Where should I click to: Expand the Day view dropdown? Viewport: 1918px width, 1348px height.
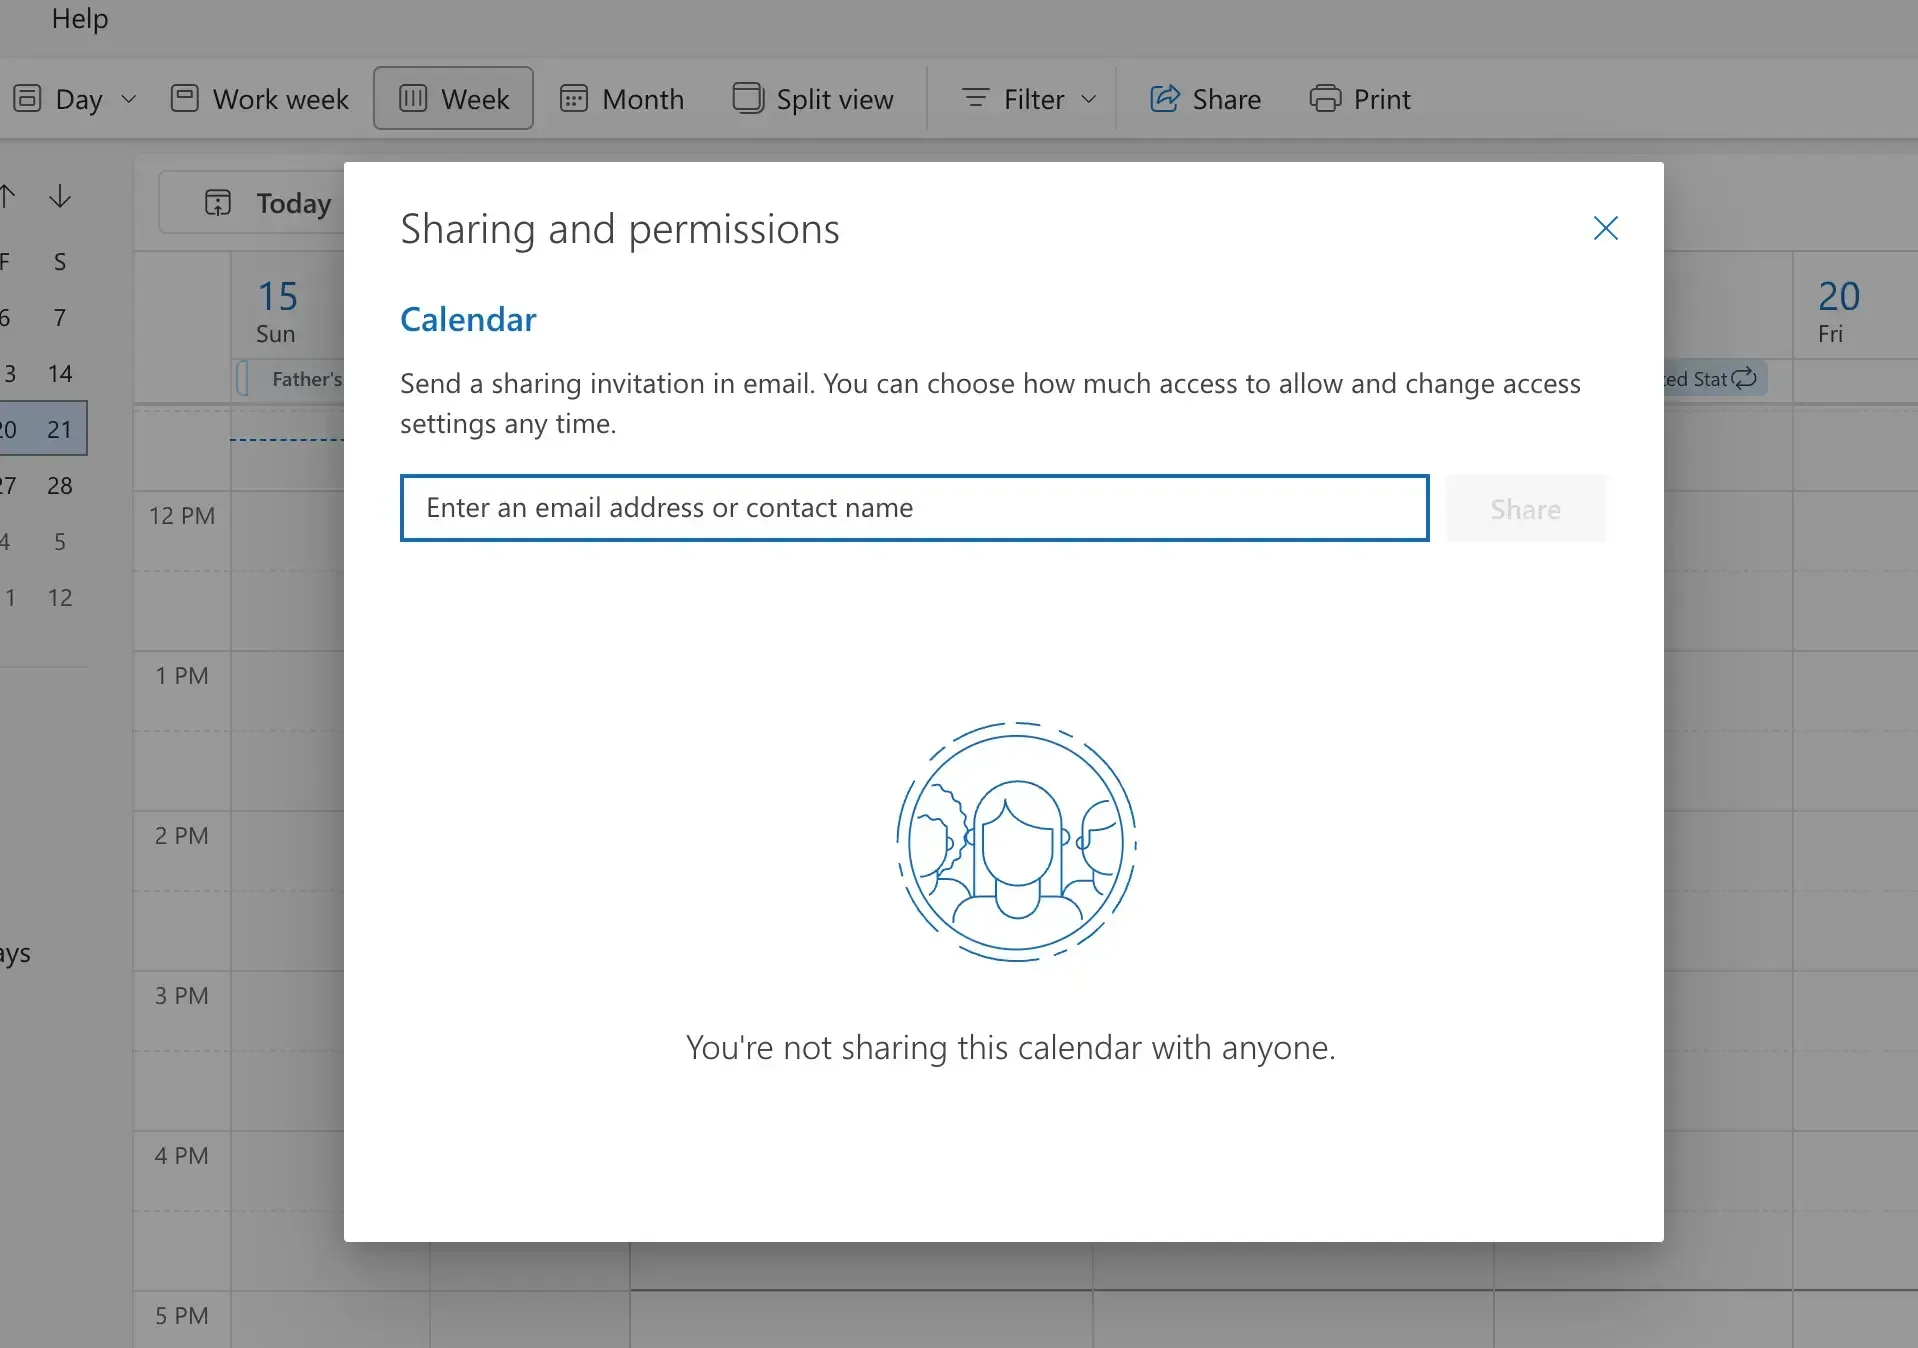pos(128,99)
